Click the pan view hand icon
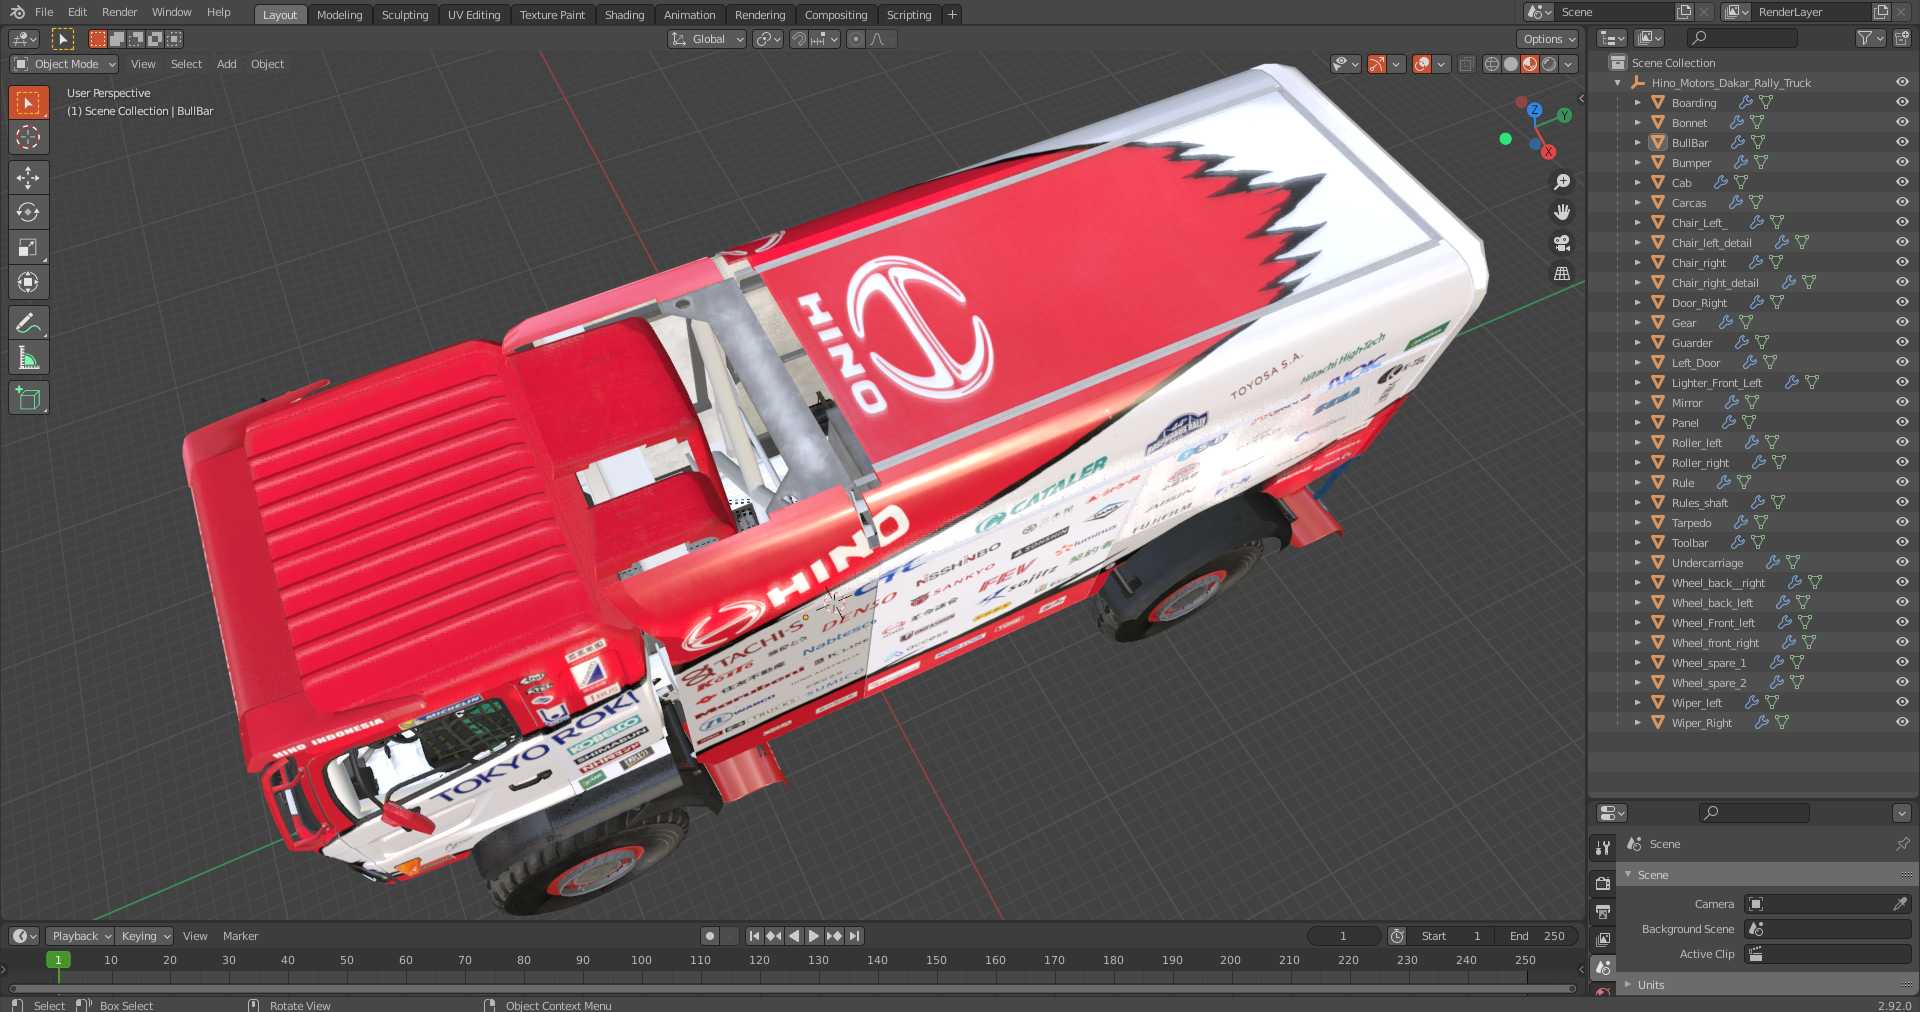 [x=1562, y=212]
